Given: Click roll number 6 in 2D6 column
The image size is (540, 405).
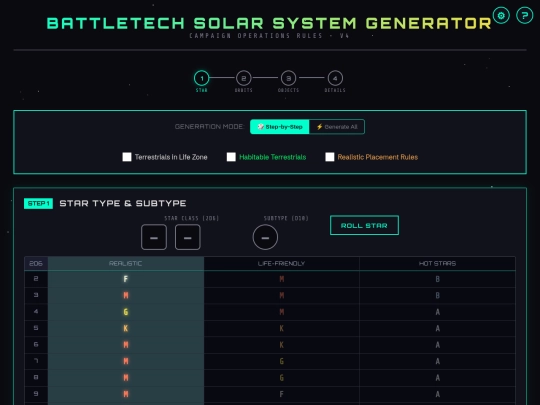Looking at the screenshot, I should point(36,344).
